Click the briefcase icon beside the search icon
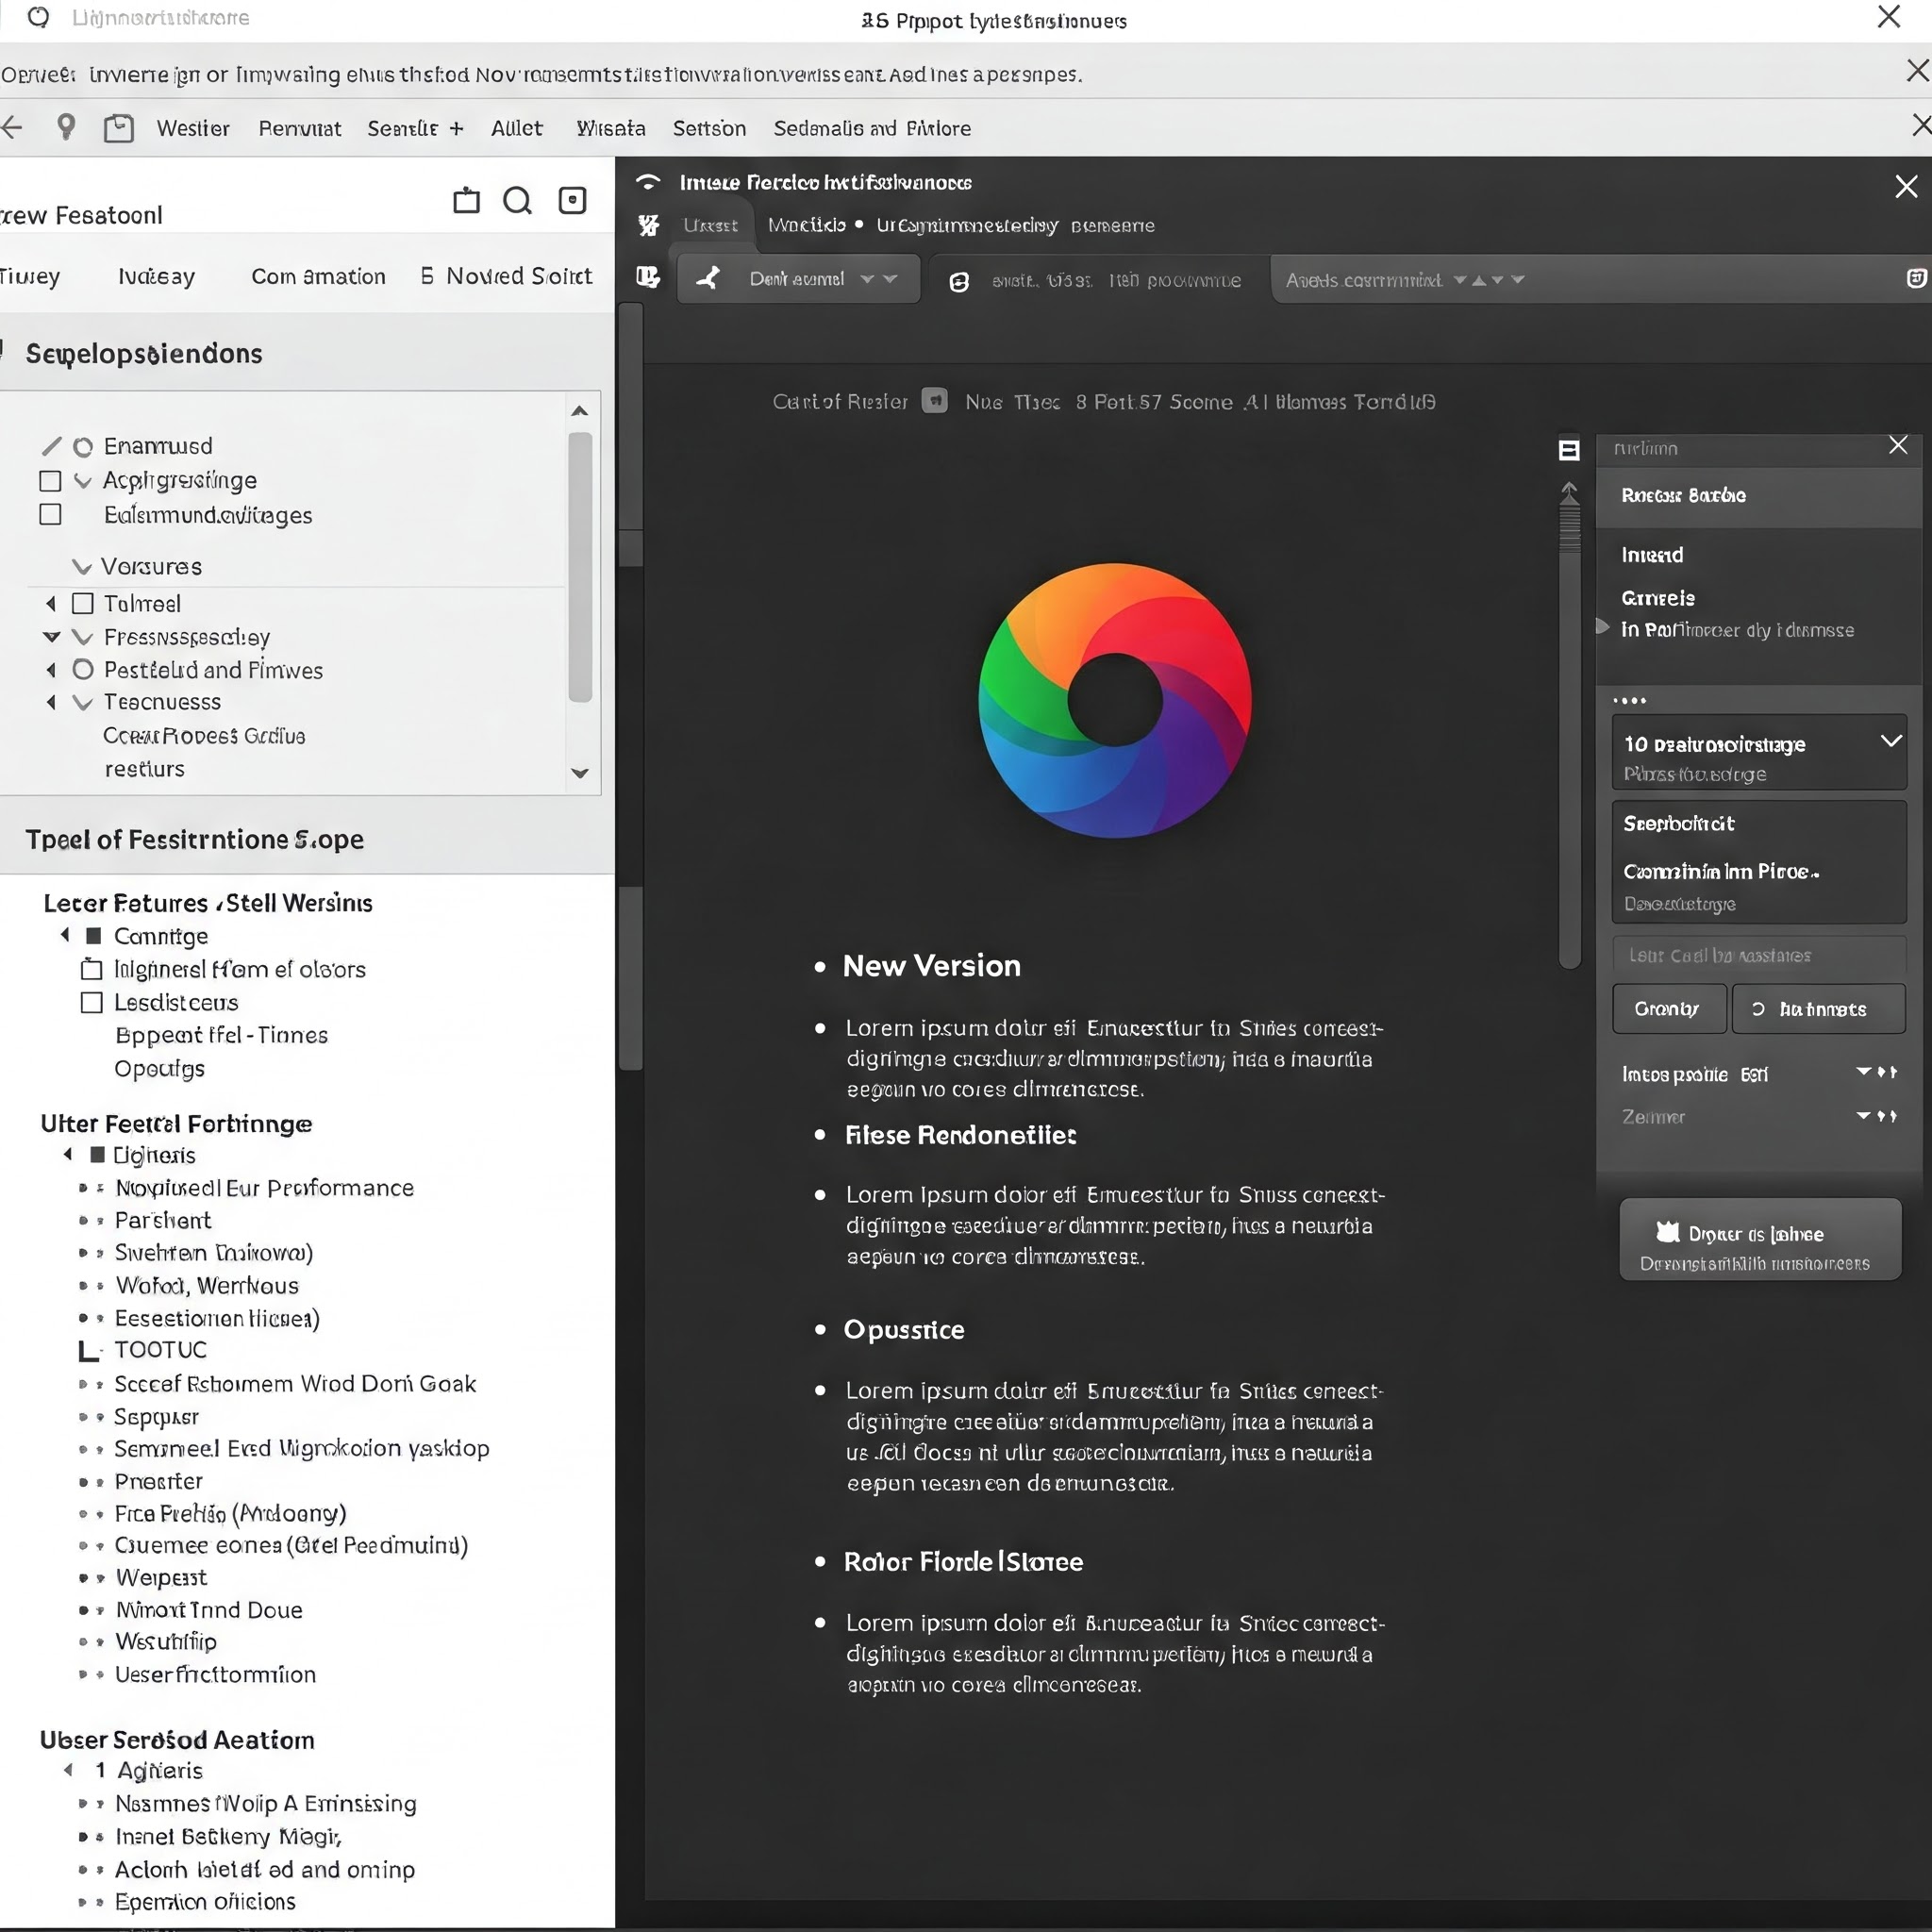This screenshot has height=1932, width=1932. point(466,201)
